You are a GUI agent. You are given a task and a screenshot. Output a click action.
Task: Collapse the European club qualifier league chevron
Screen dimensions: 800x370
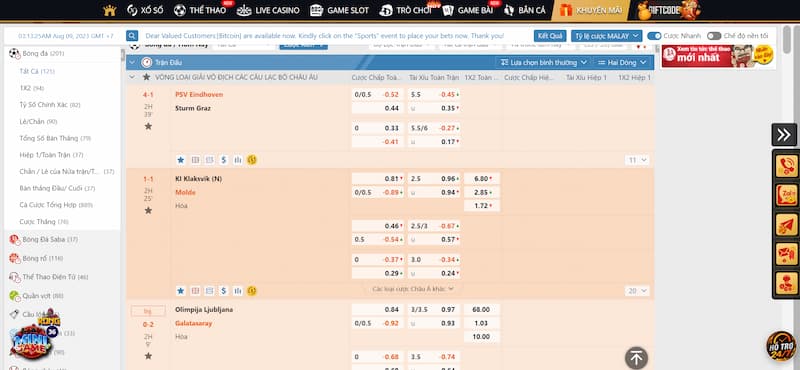[133, 77]
